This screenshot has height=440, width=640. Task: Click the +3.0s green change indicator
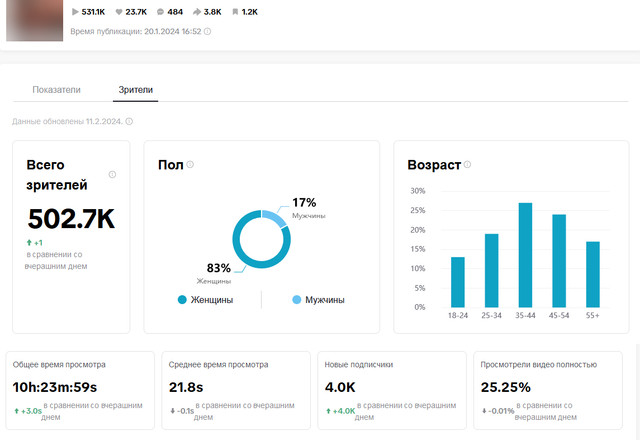(x=28, y=411)
